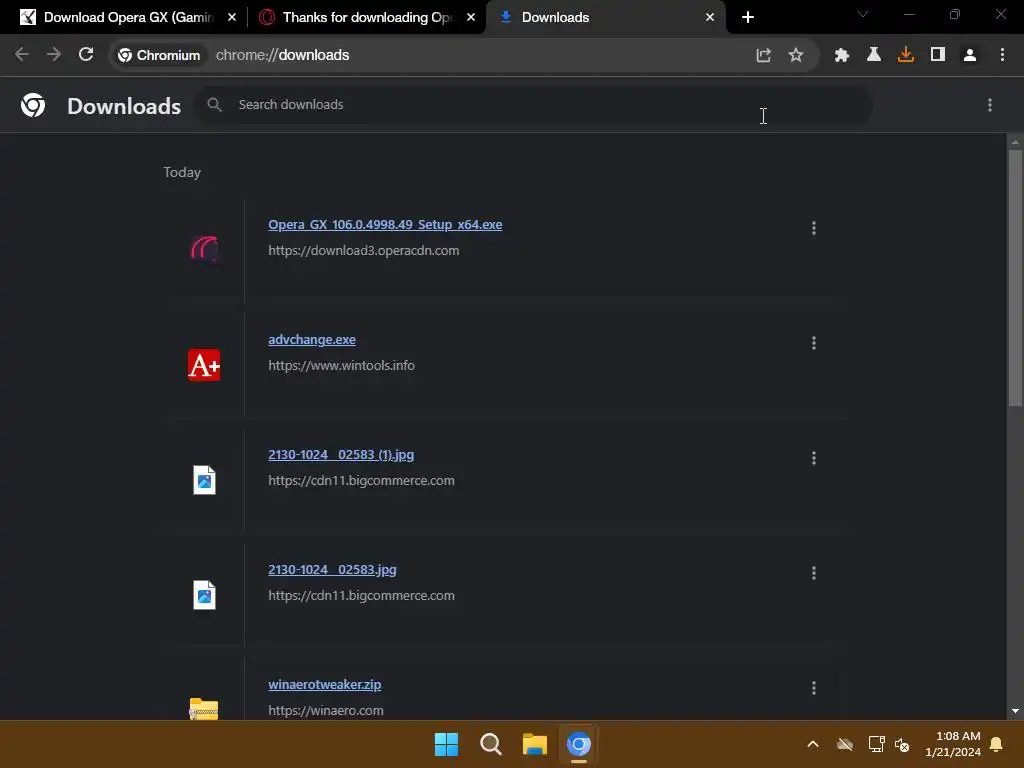Open the advchange.exe file link
Viewport: 1024px width, 768px height.
(x=312, y=340)
